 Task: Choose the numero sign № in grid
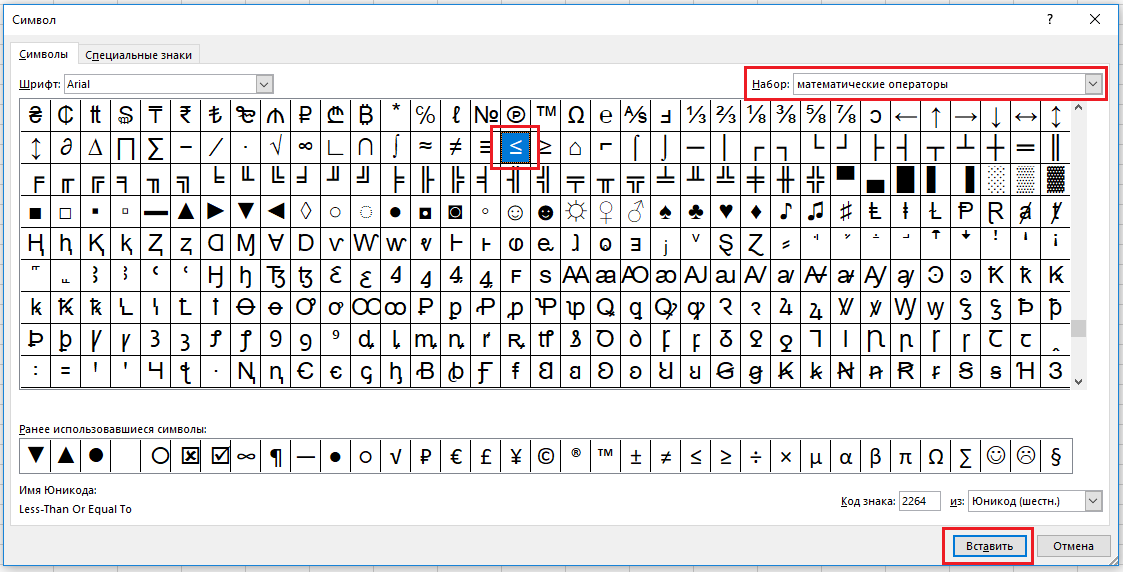click(x=486, y=115)
